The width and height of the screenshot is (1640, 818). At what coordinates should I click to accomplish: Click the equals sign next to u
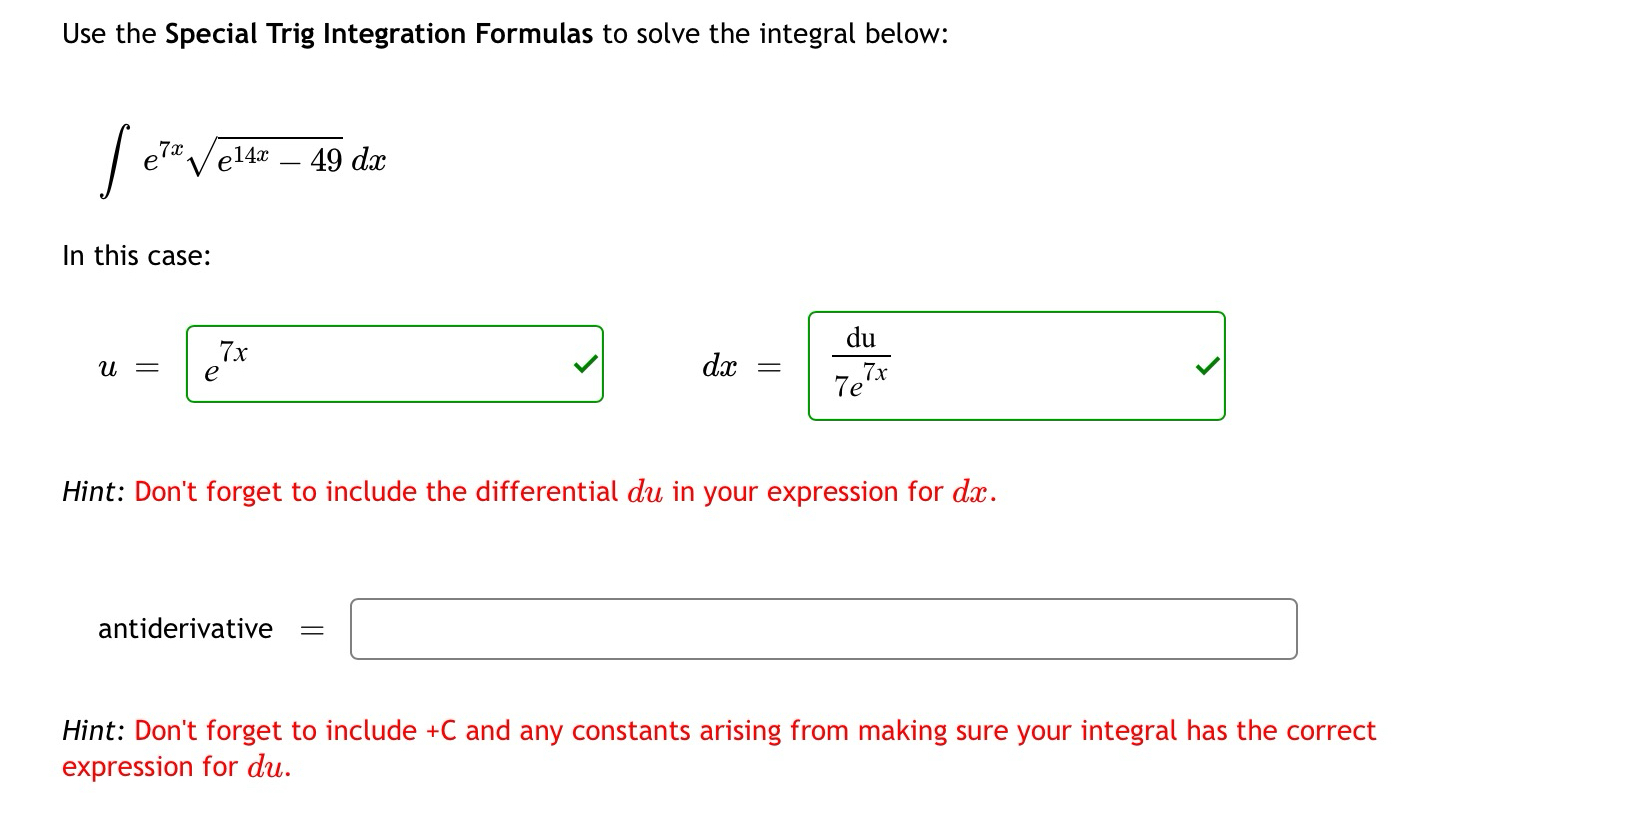(x=144, y=368)
